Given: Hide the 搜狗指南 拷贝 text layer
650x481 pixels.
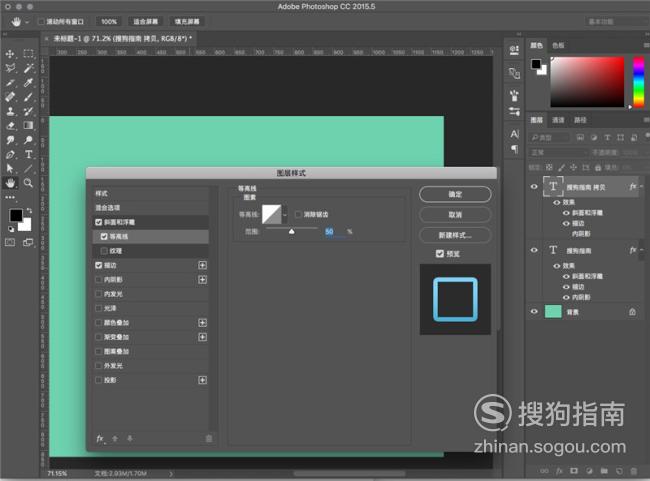Looking at the screenshot, I should click(x=534, y=187).
